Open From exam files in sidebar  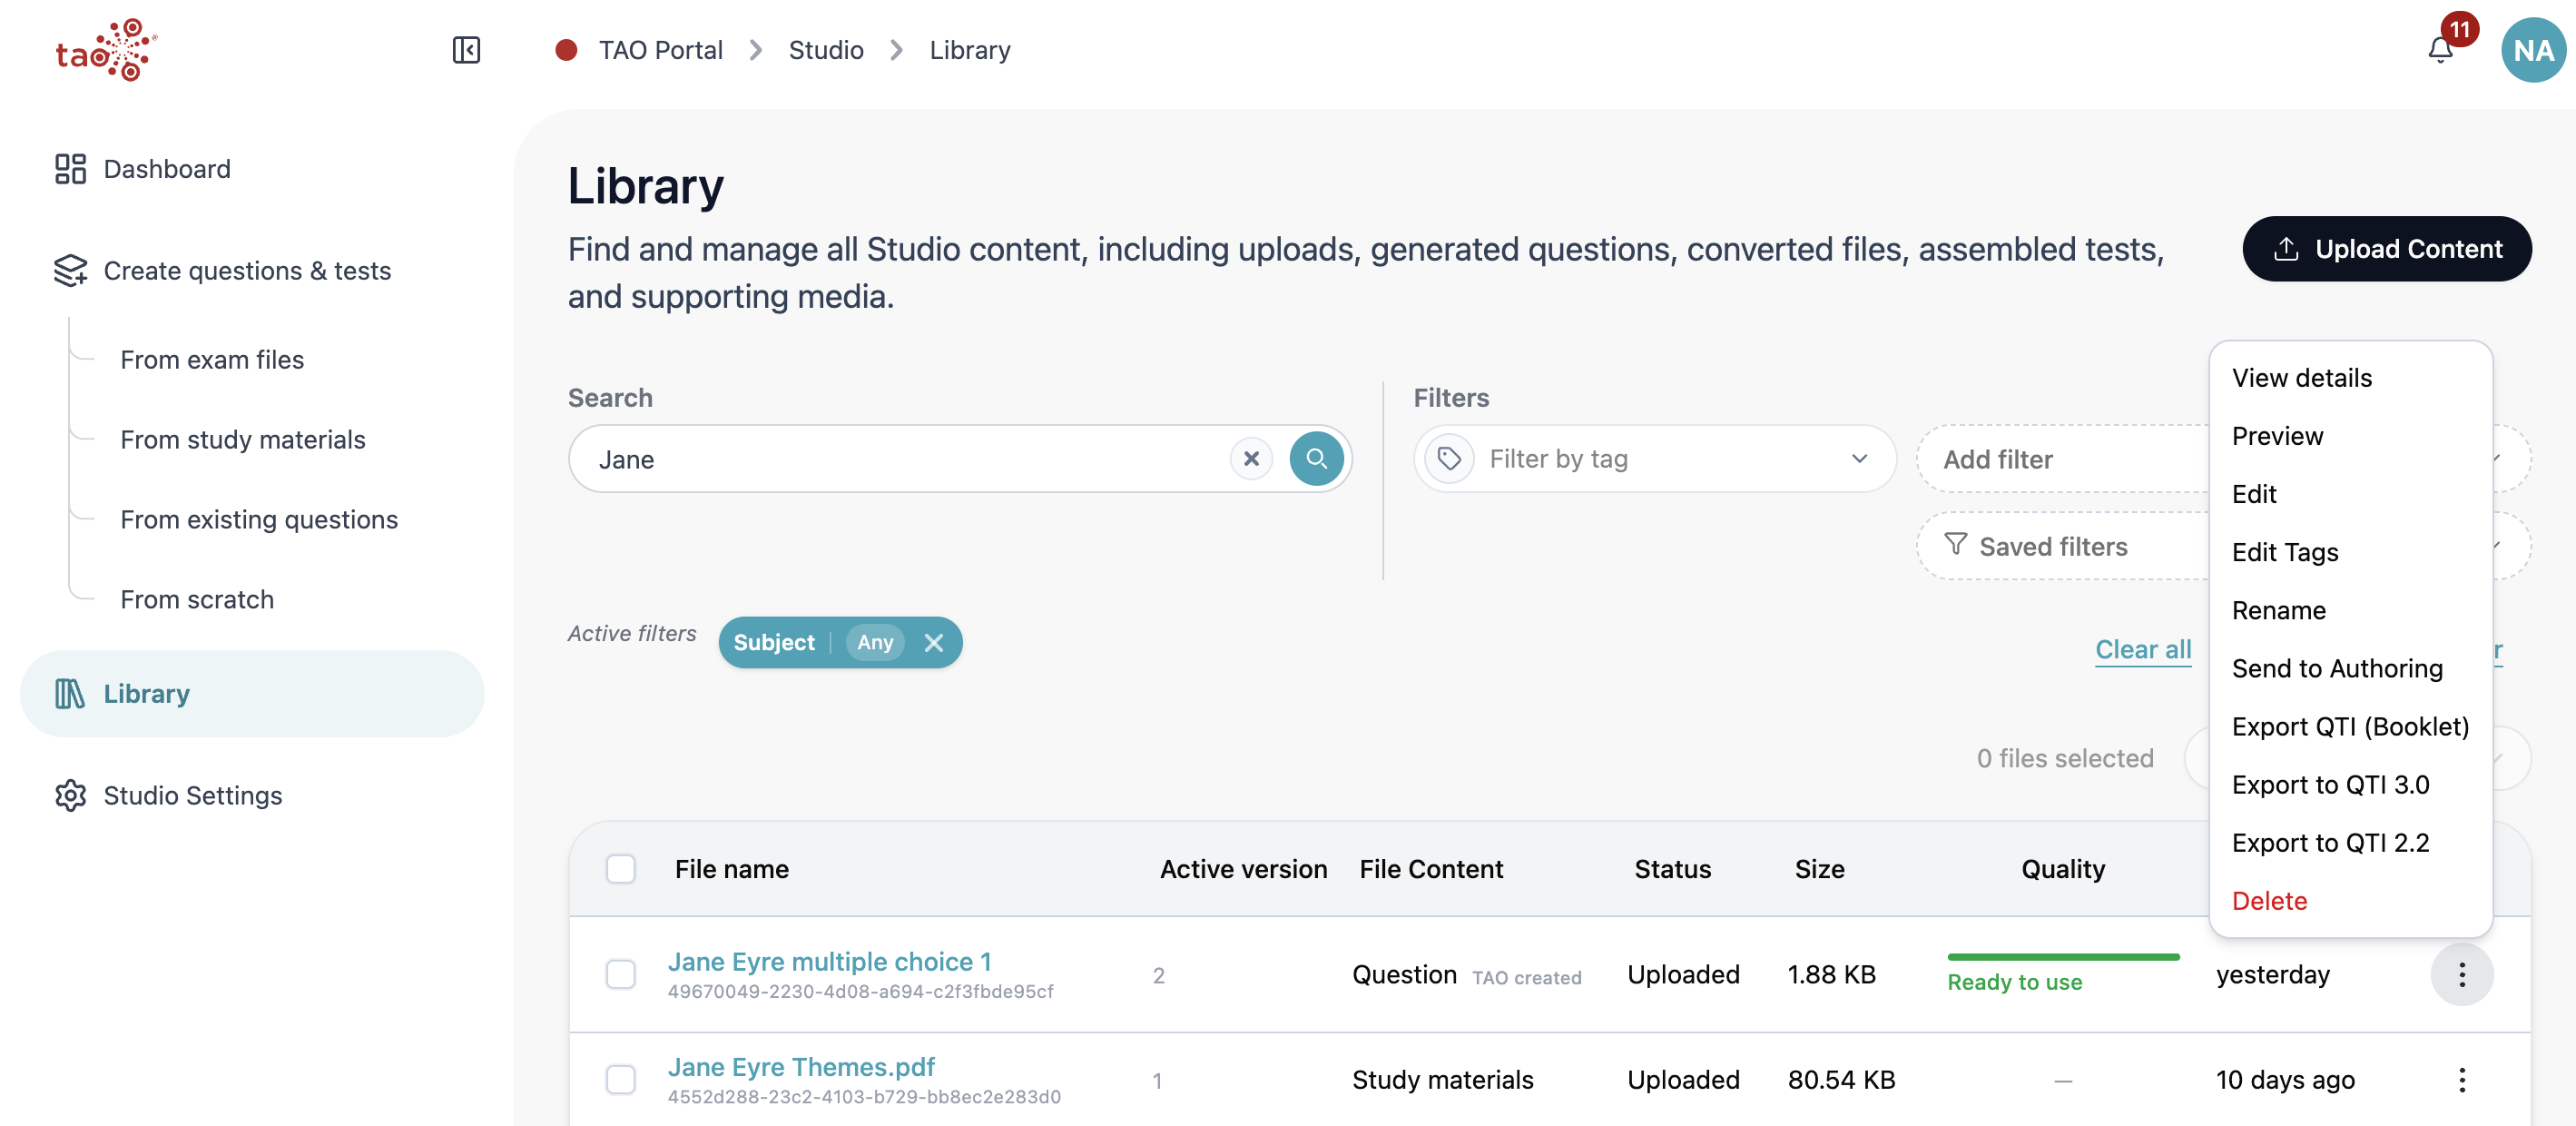click(x=212, y=360)
